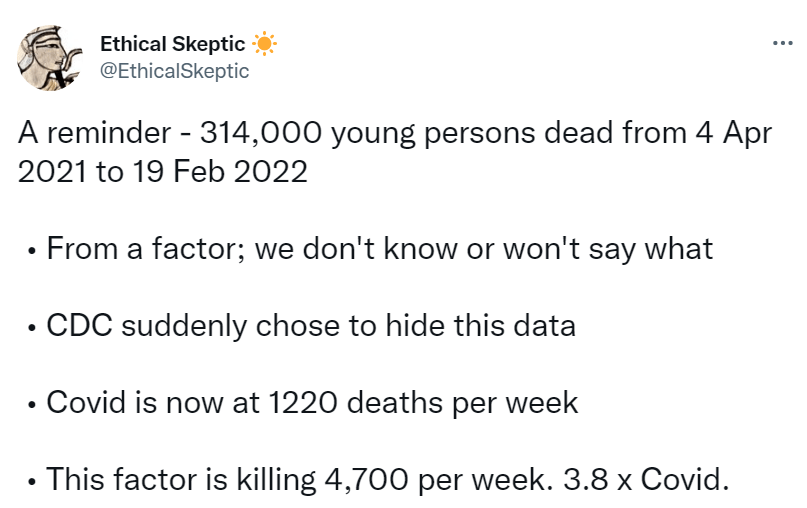Open the tweet's three-dot more options menu

[x=781, y=43]
